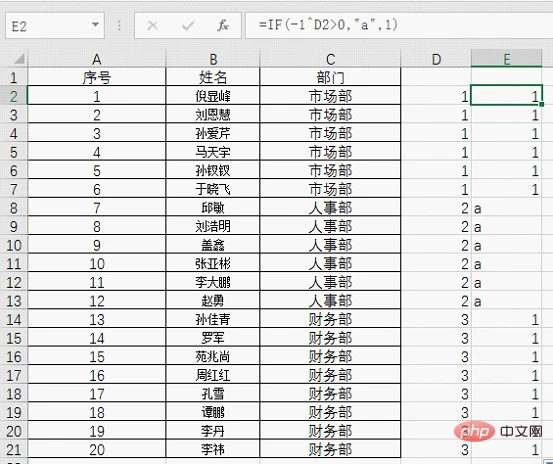Select cell with name 马天宇
Image resolution: width=553 pixels, height=464 pixels.
213,152
